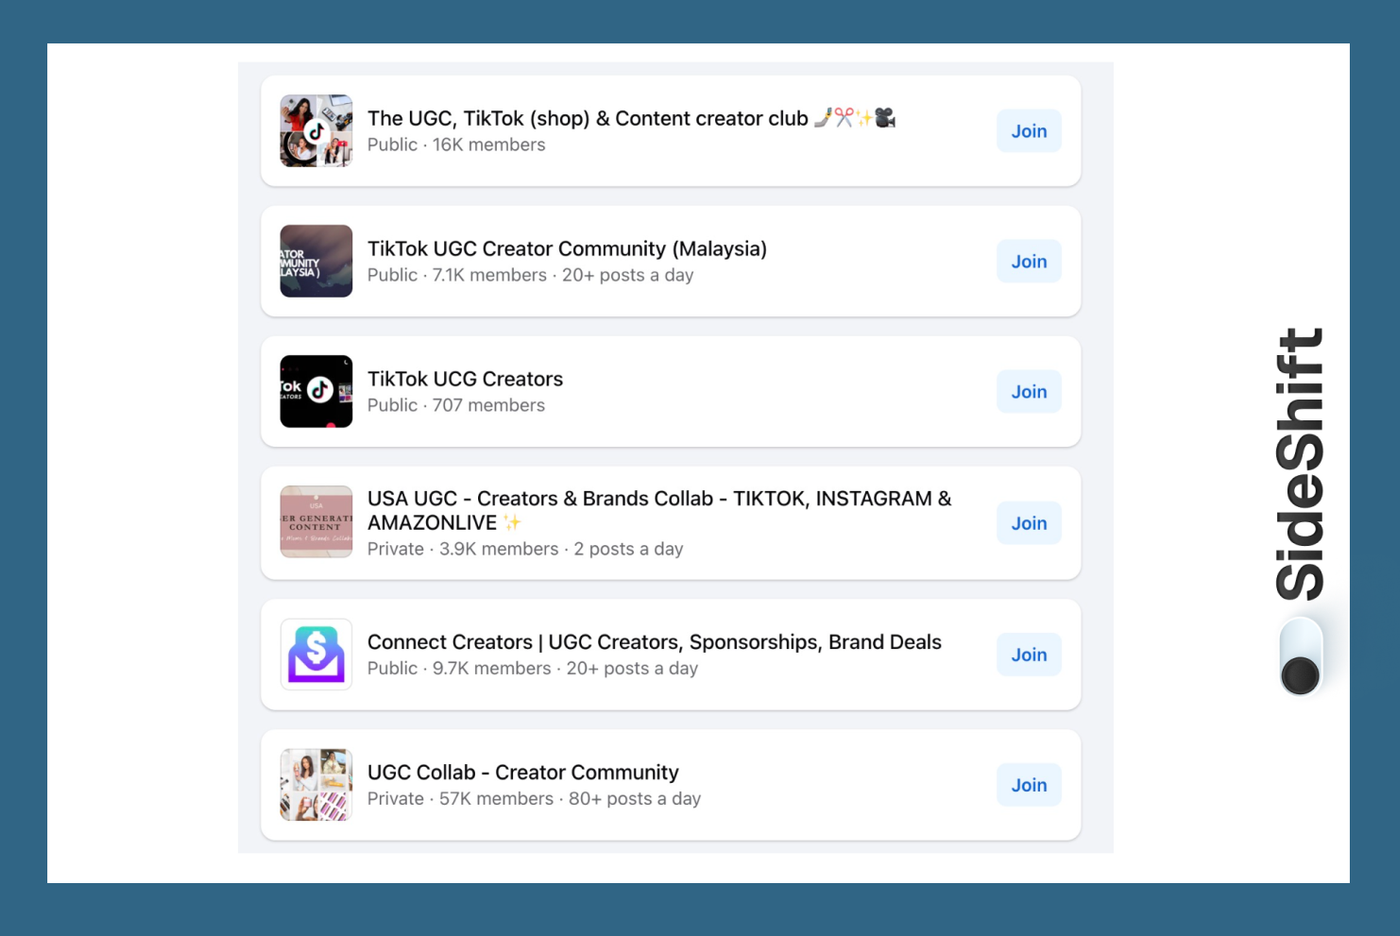Join TikTok UGC Creator Community Malaysia
Viewport: 1400px width, 936px height.
pos(1028,261)
